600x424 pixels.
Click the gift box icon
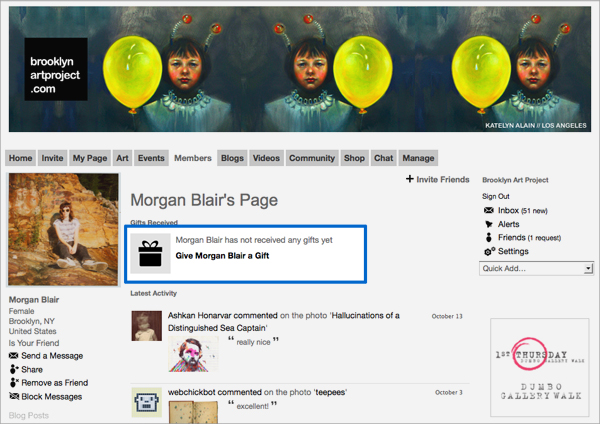(x=150, y=254)
